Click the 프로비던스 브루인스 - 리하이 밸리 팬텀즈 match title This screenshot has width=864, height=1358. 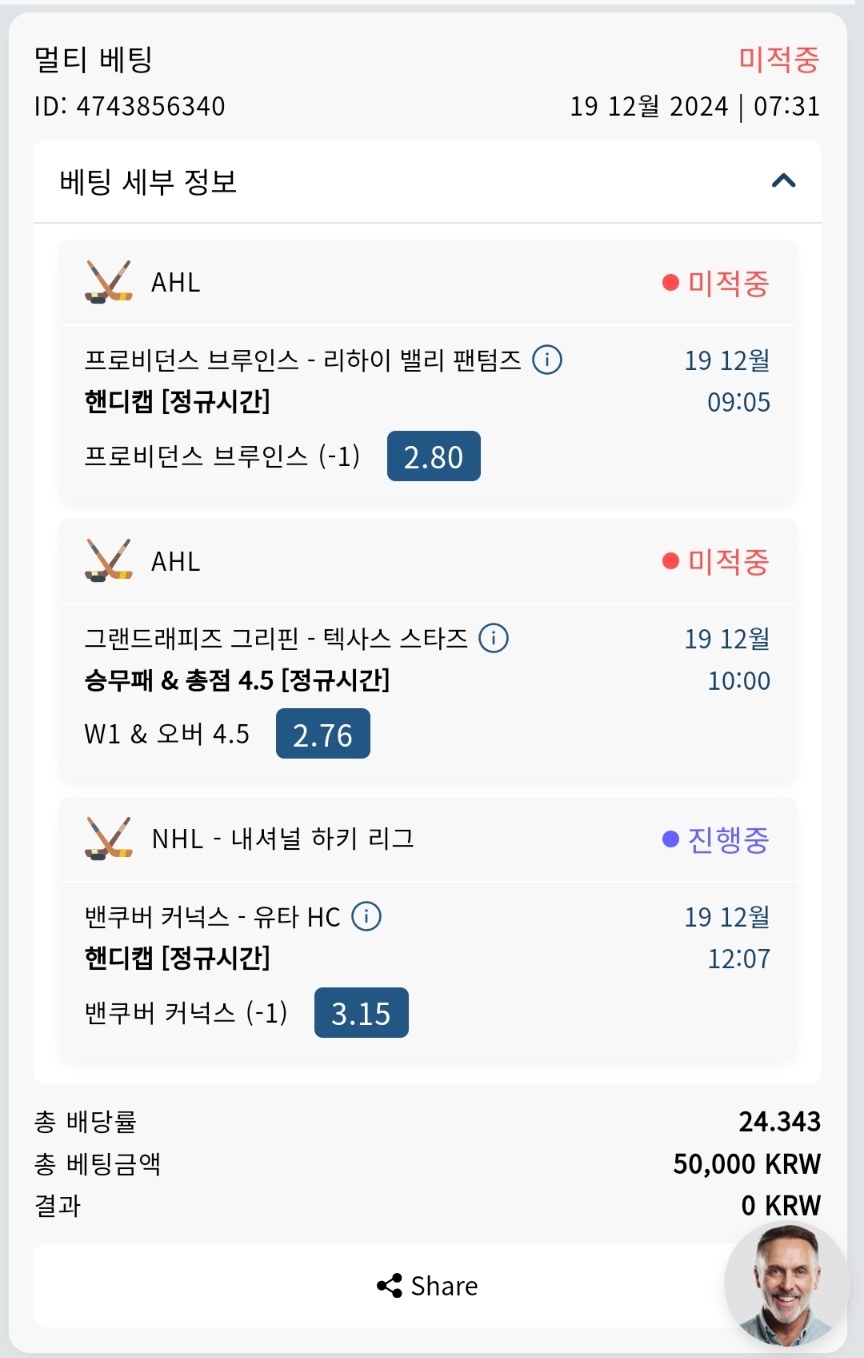[304, 360]
